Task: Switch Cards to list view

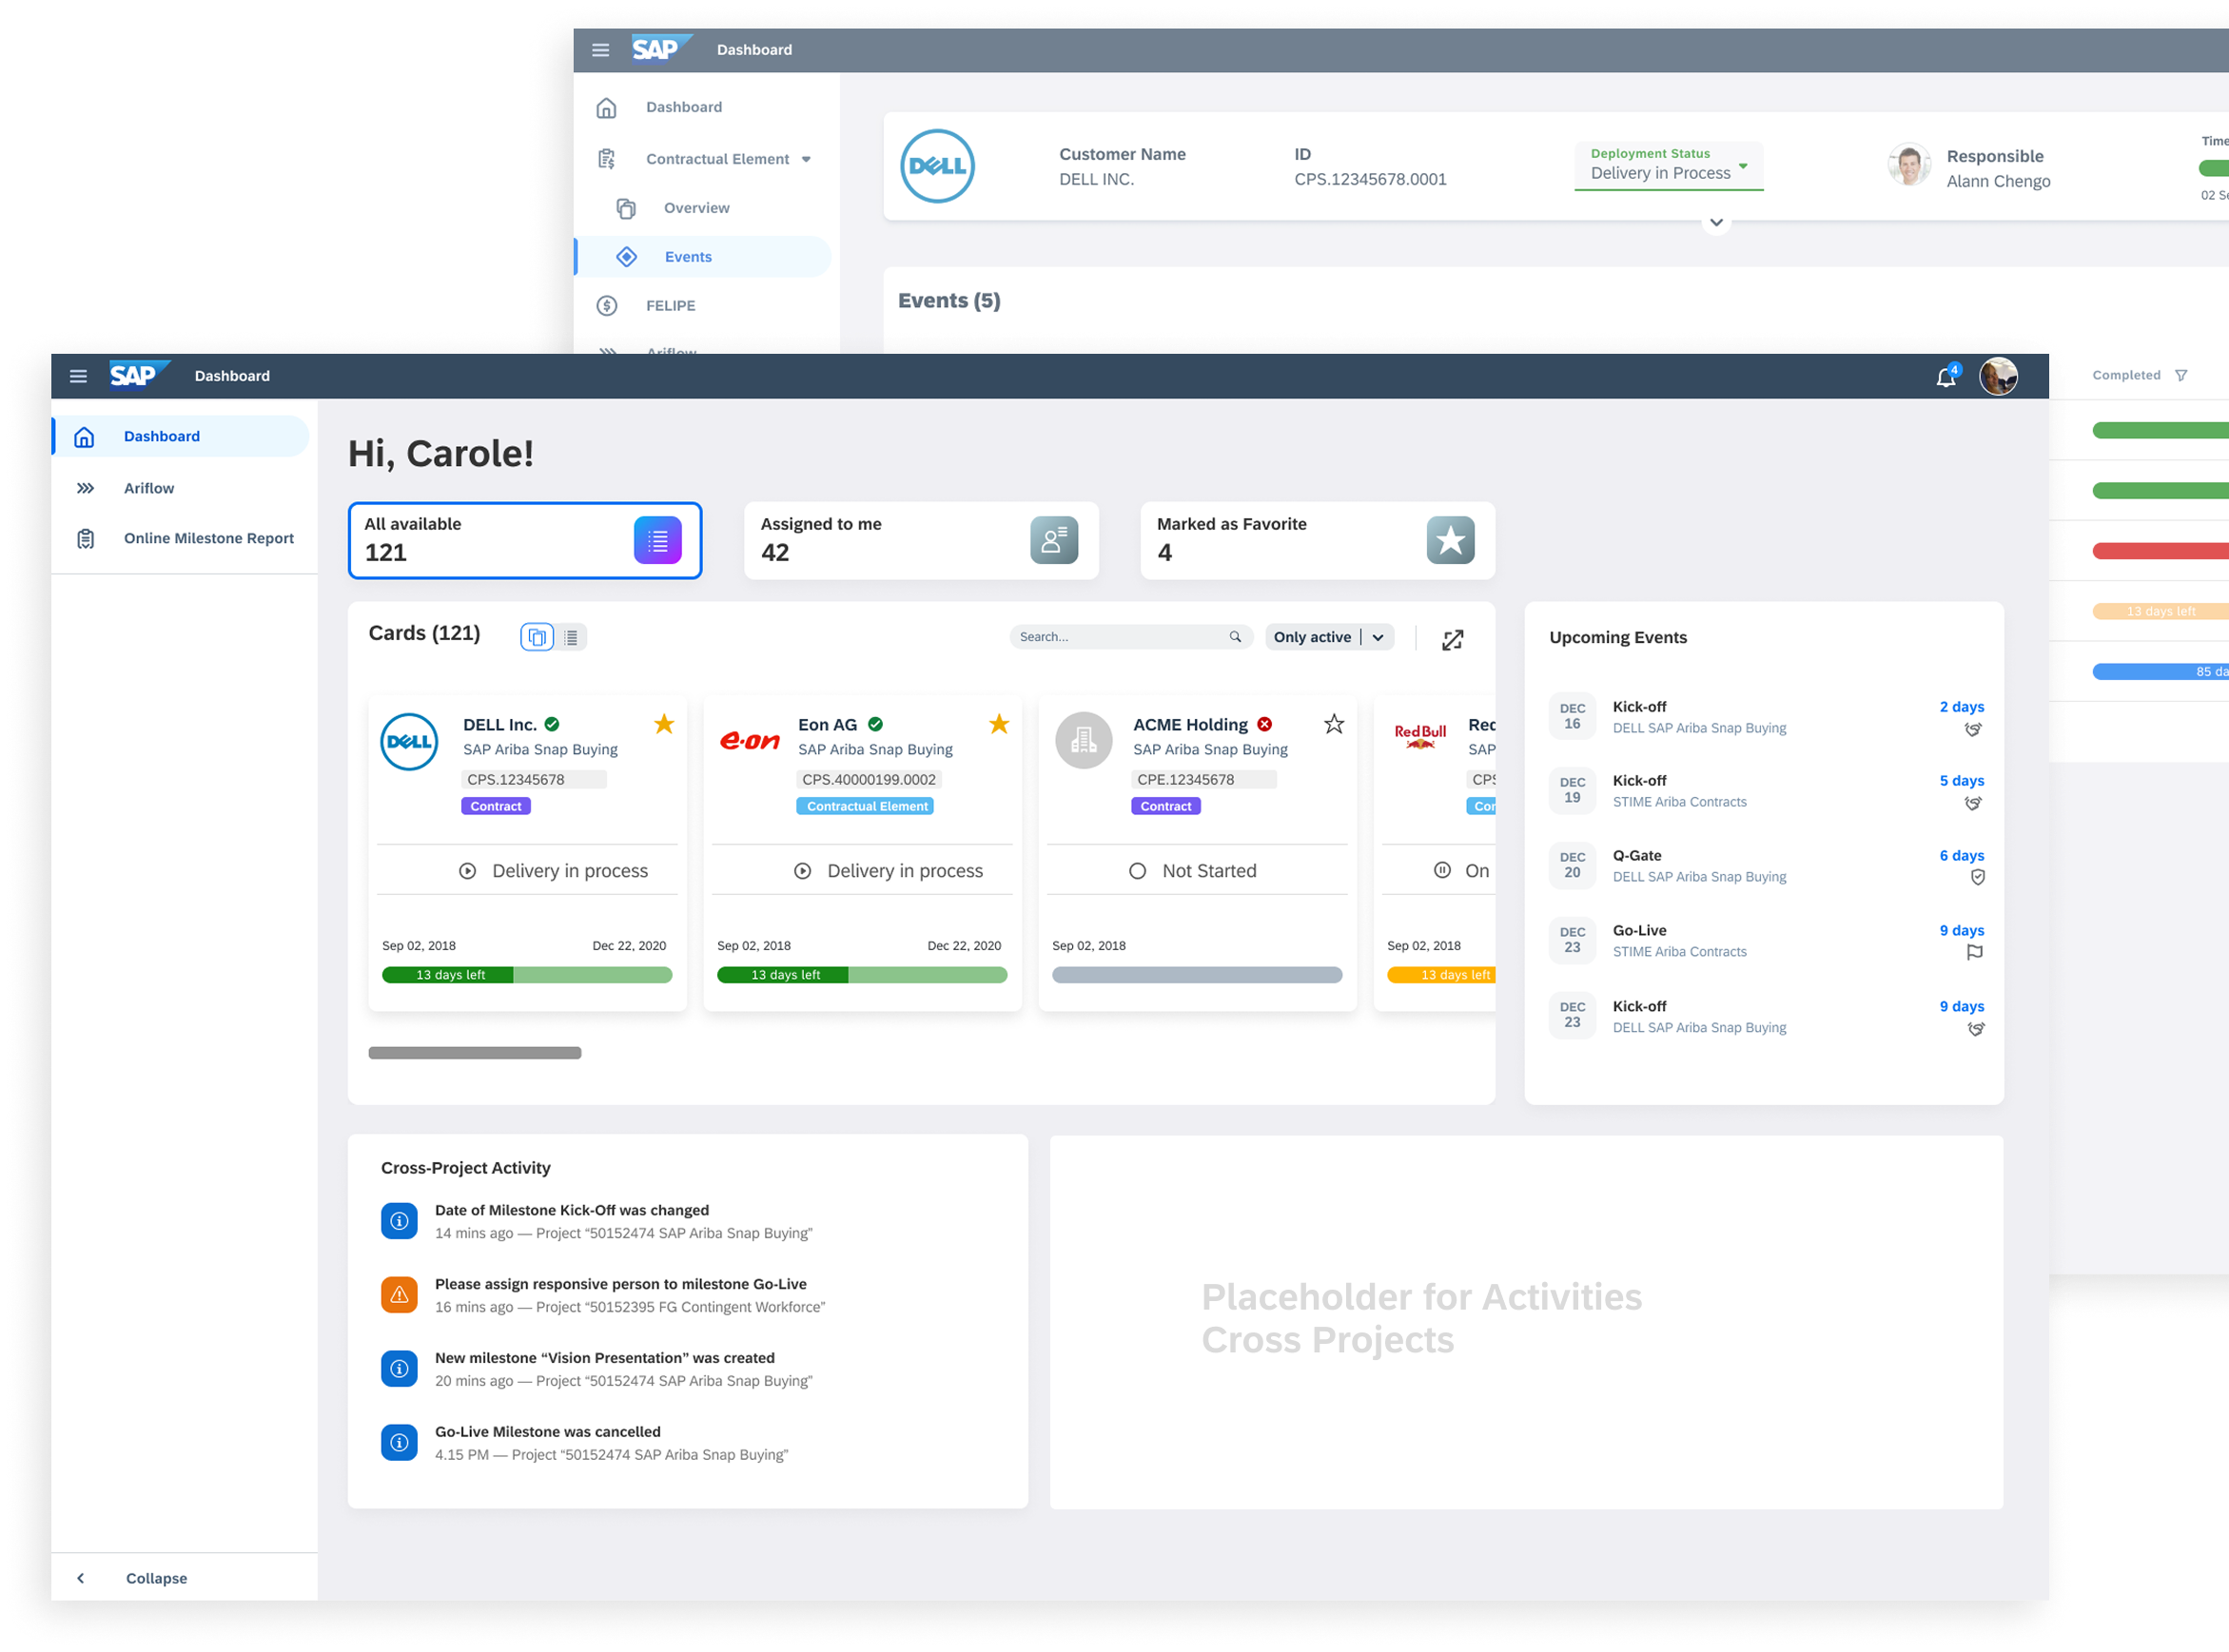Action: (x=571, y=637)
